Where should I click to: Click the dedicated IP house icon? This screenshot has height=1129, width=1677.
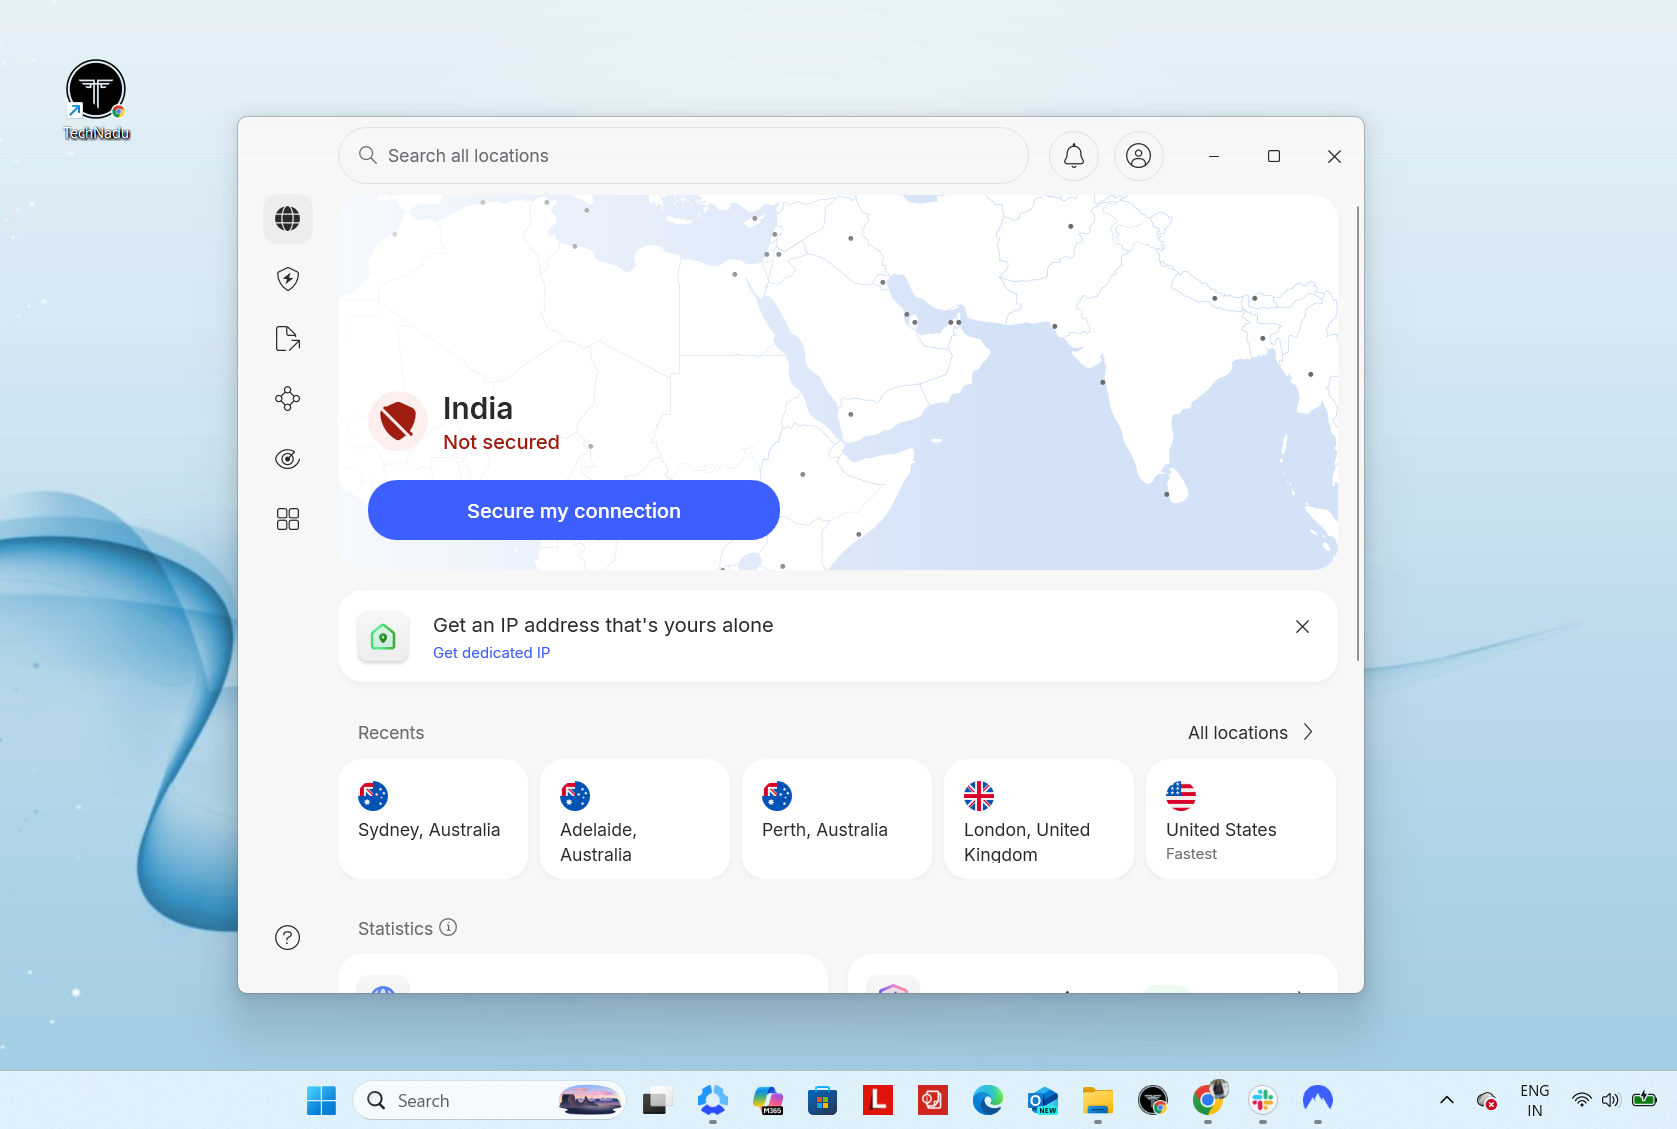tap(383, 636)
